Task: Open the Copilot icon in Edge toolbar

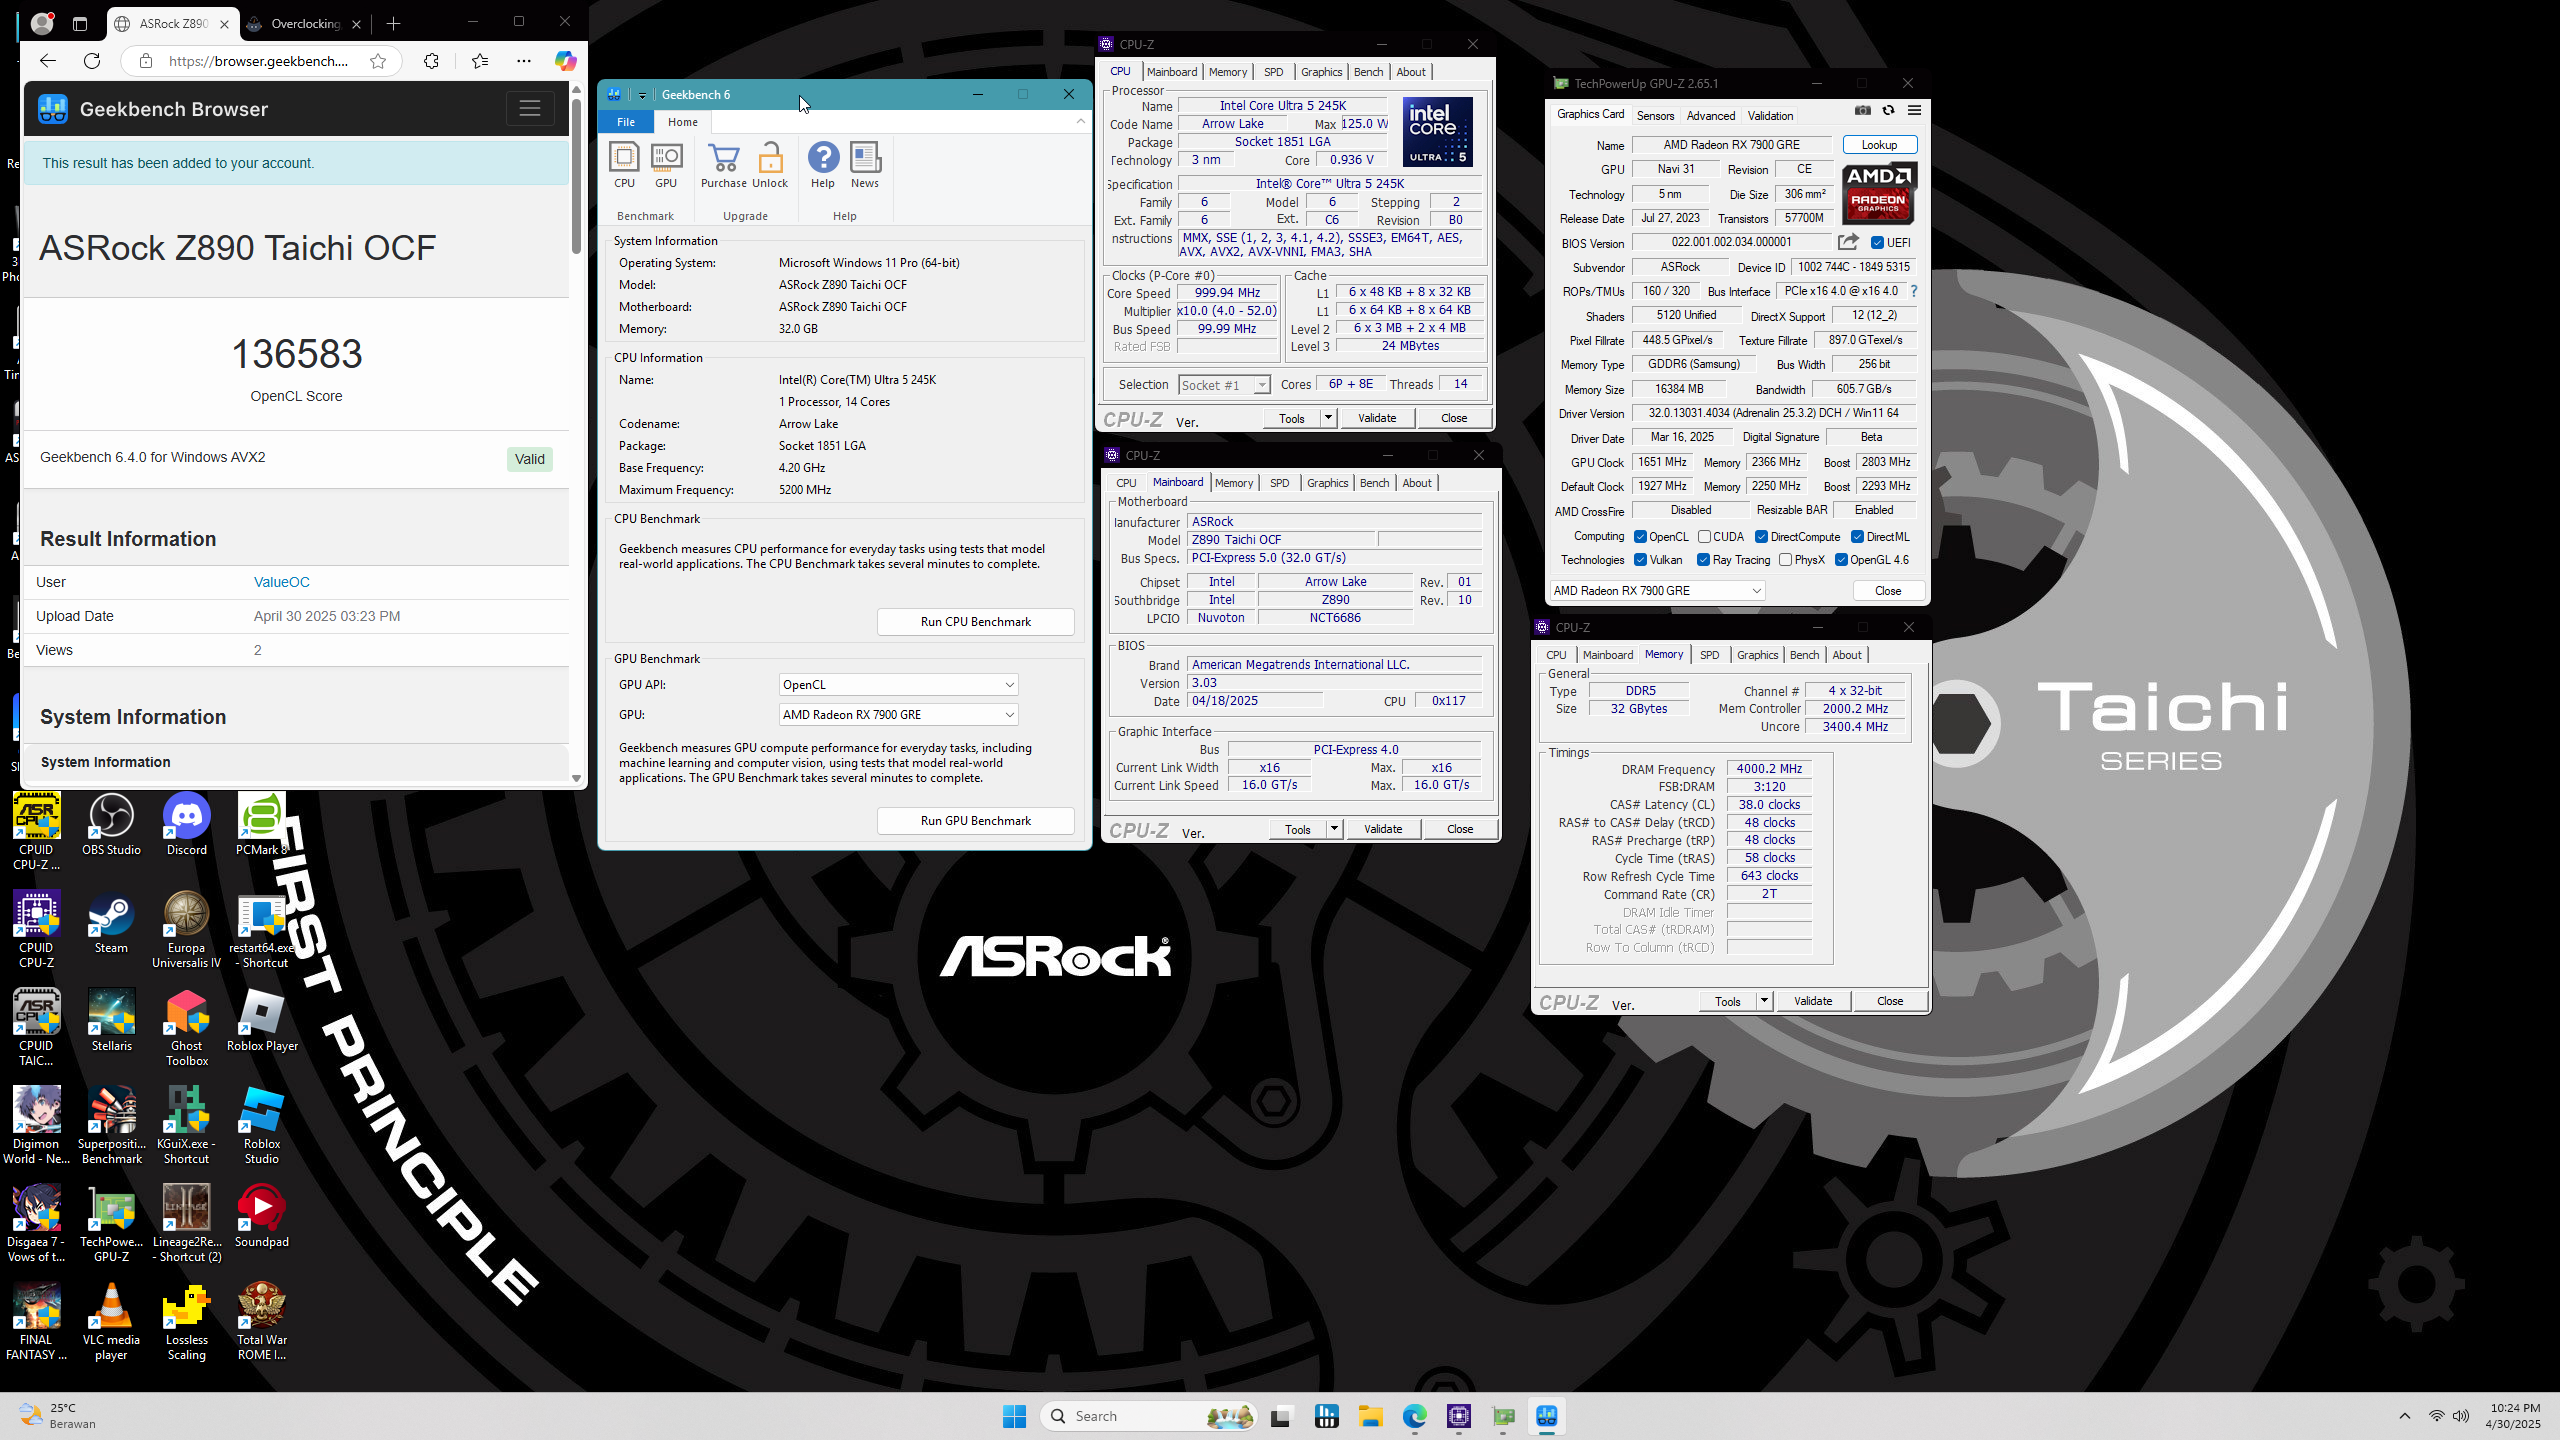Action: [566, 61]
